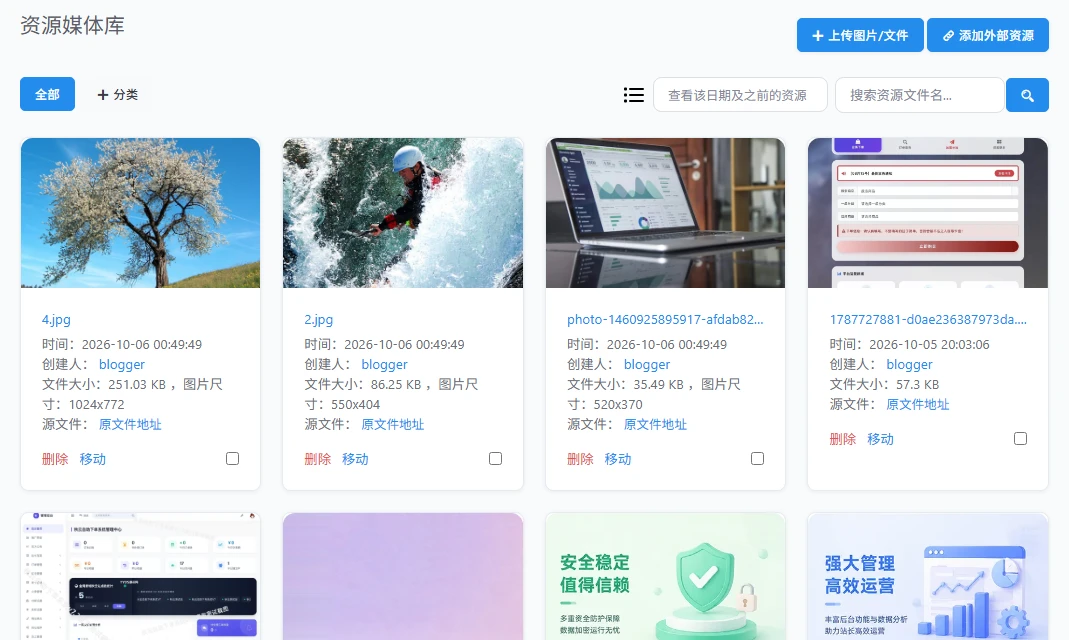Click the magnifier search button
This screenshot has height=640, width=1069.
pyautogui.click(x=1027, y=95)
